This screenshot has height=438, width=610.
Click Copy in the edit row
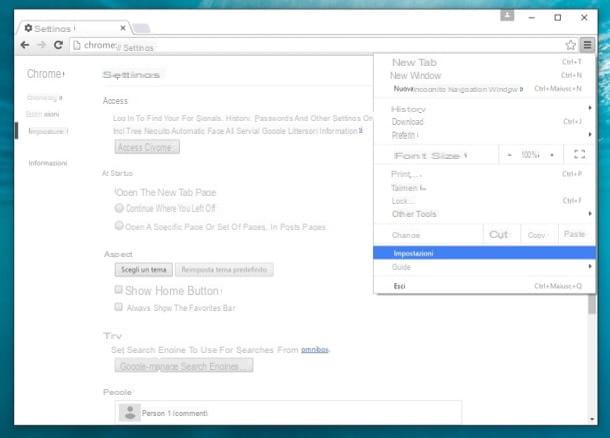[x=539, y=235]
